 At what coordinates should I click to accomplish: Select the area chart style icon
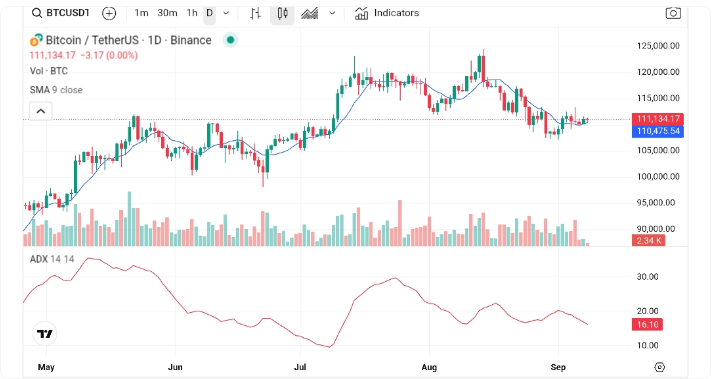click(x=310, y=14)
